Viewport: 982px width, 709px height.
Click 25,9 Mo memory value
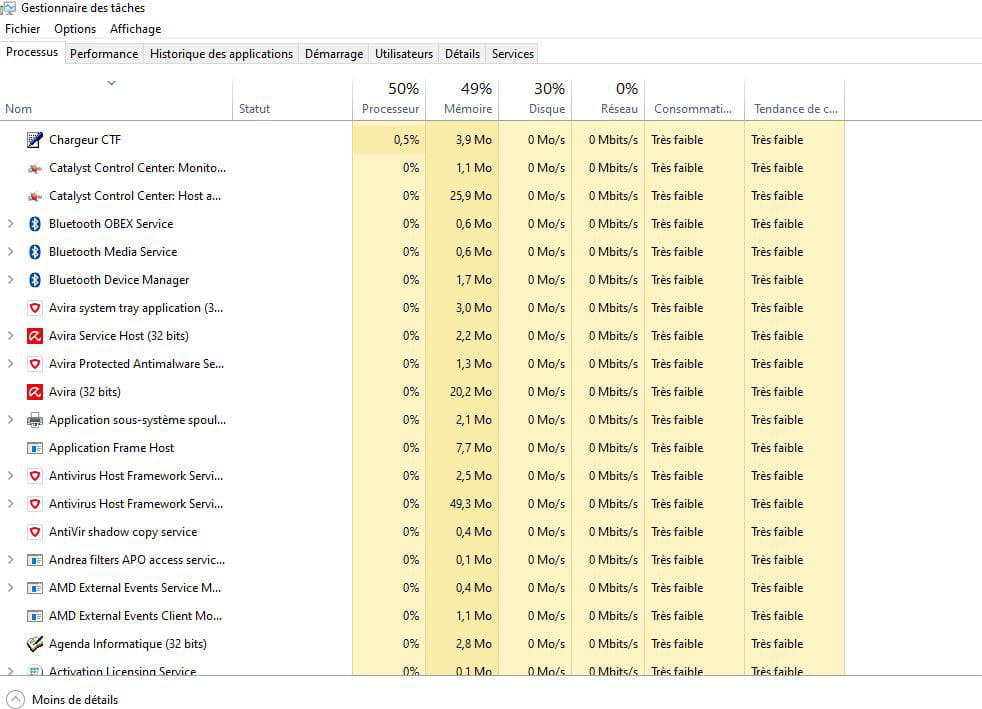[471, 196]
